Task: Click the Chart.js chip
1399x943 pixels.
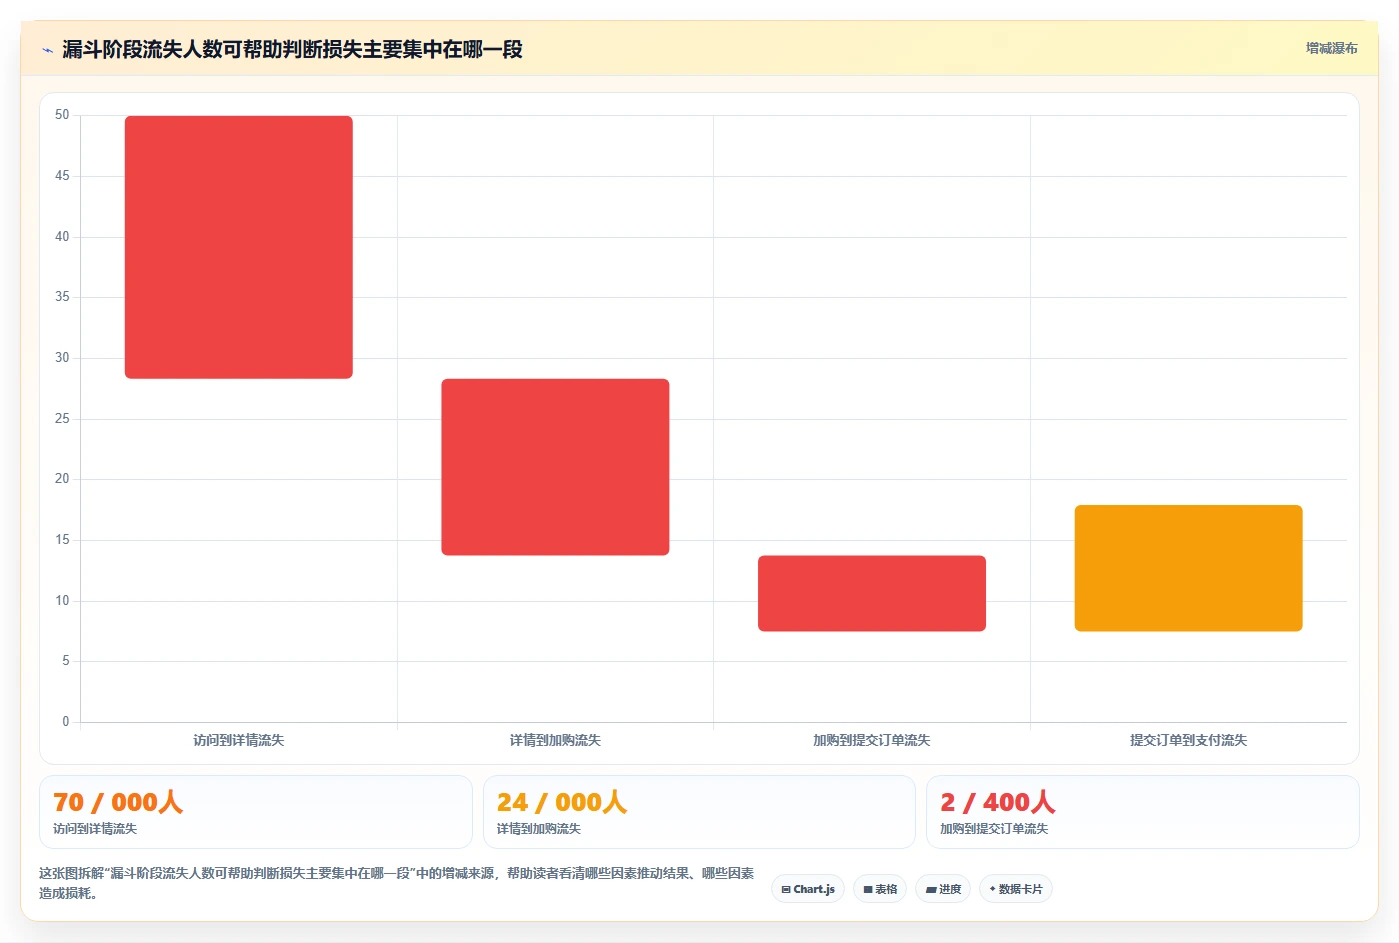Action: [808, 889]
